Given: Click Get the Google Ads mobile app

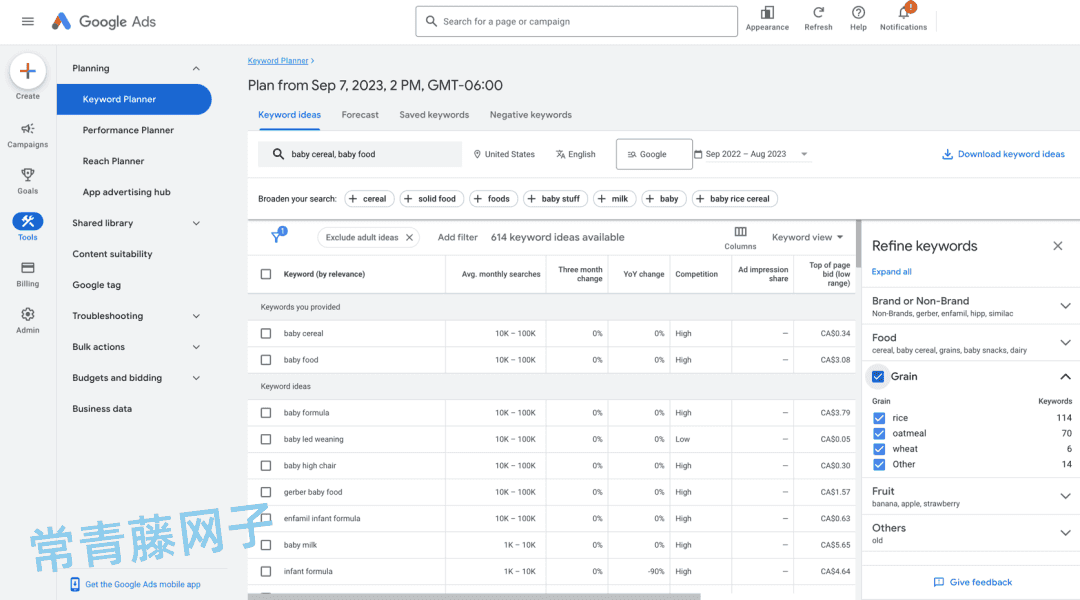Looking at the screenshot, I should tap(143, 584).
